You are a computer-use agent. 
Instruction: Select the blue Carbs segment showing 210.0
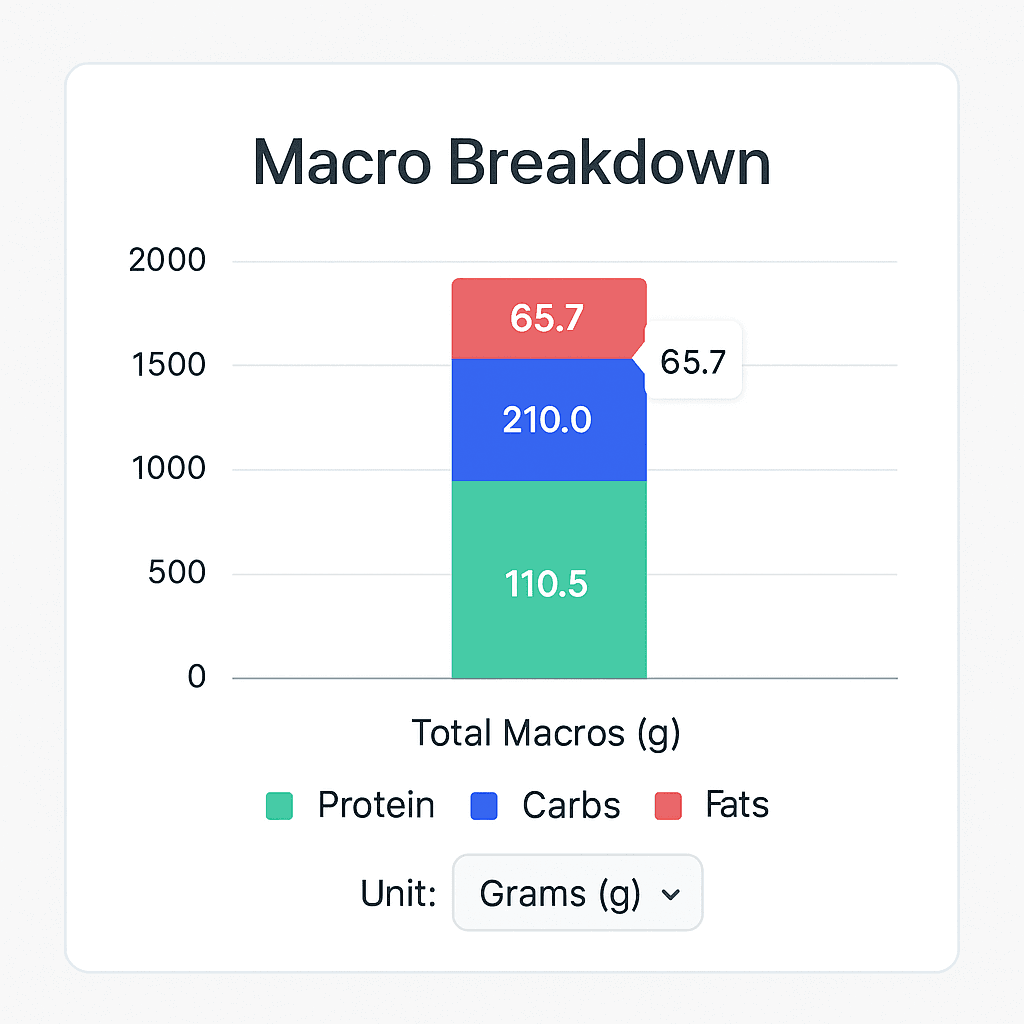[x=548, y=420]
